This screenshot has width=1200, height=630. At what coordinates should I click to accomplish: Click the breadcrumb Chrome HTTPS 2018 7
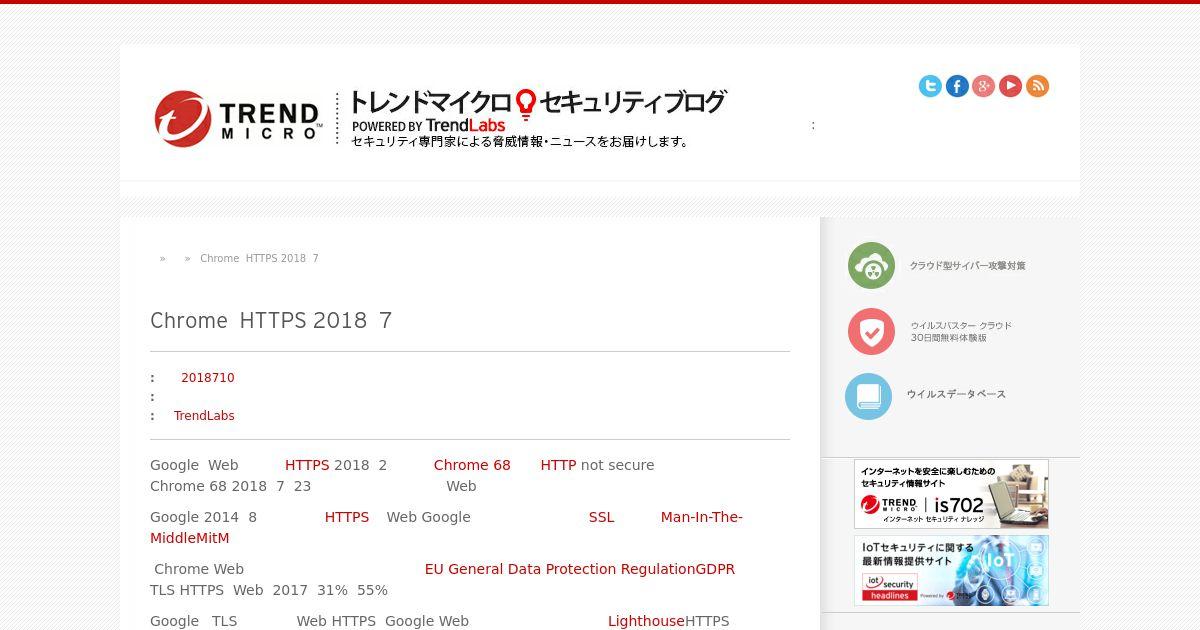point(259,258)
